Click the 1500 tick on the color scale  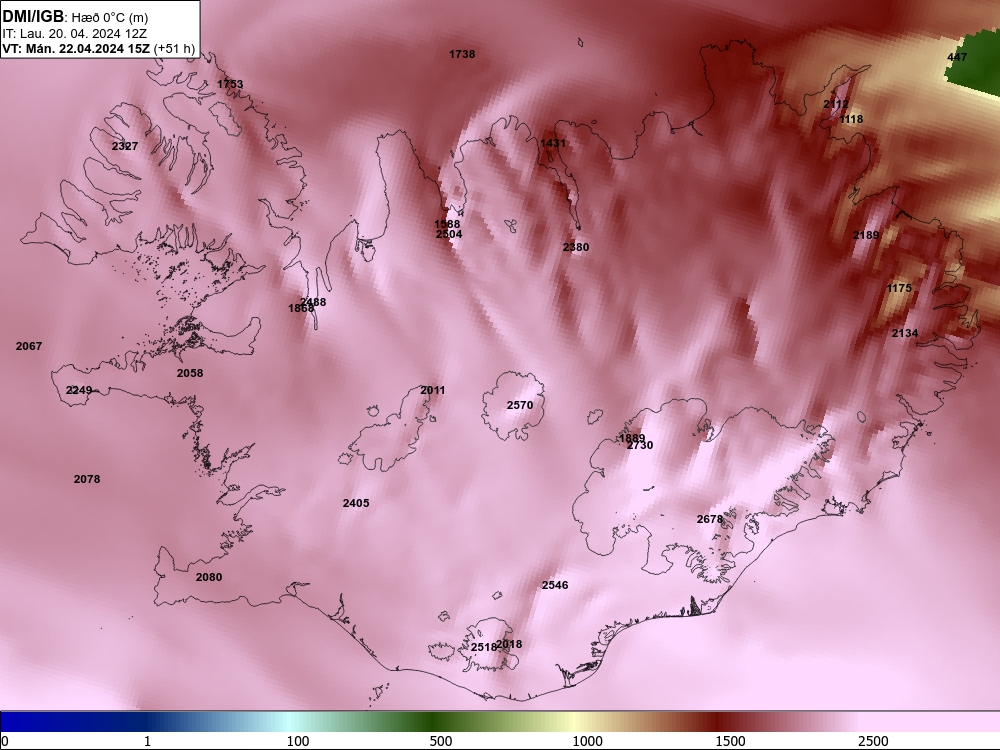(x=730, y=741)
